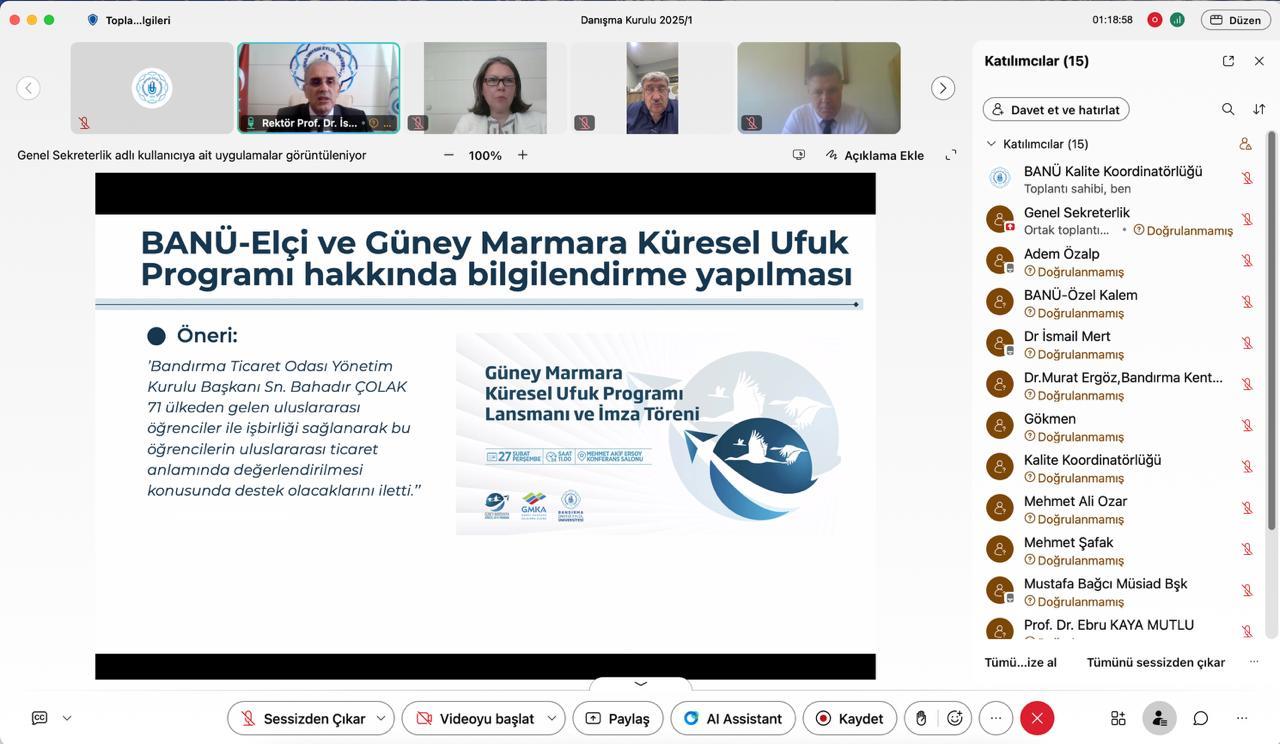Click BANÜ Kalite Koordinatörlüğü avatar logo
This screenshot has width=1280, height=744.
1000,178
